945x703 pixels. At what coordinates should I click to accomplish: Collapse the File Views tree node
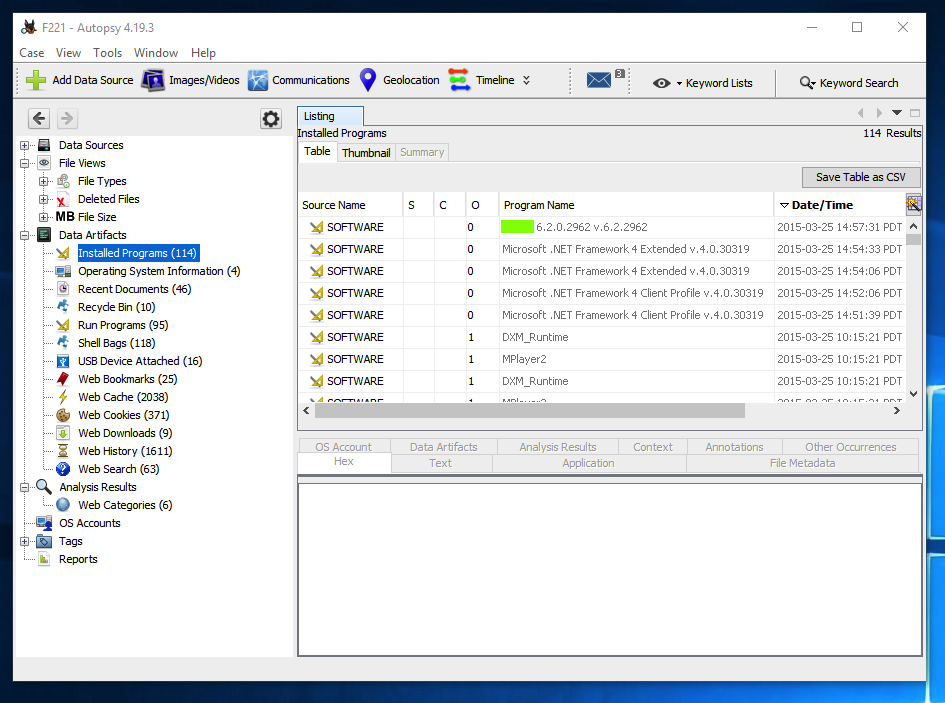25,163
